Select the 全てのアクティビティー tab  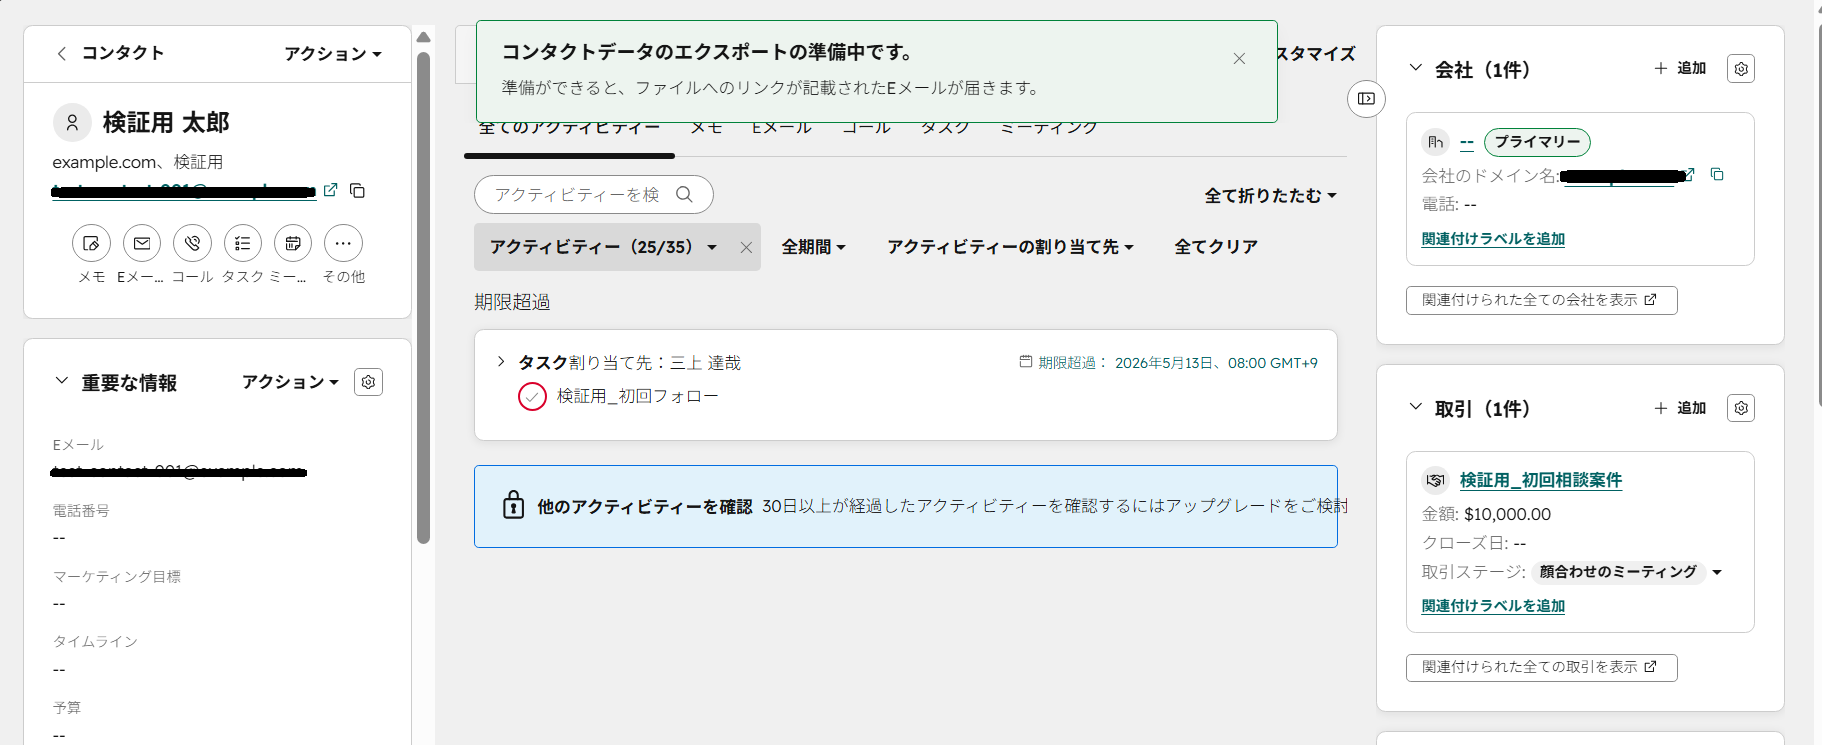pyautogui.click(x=569, y=128)
